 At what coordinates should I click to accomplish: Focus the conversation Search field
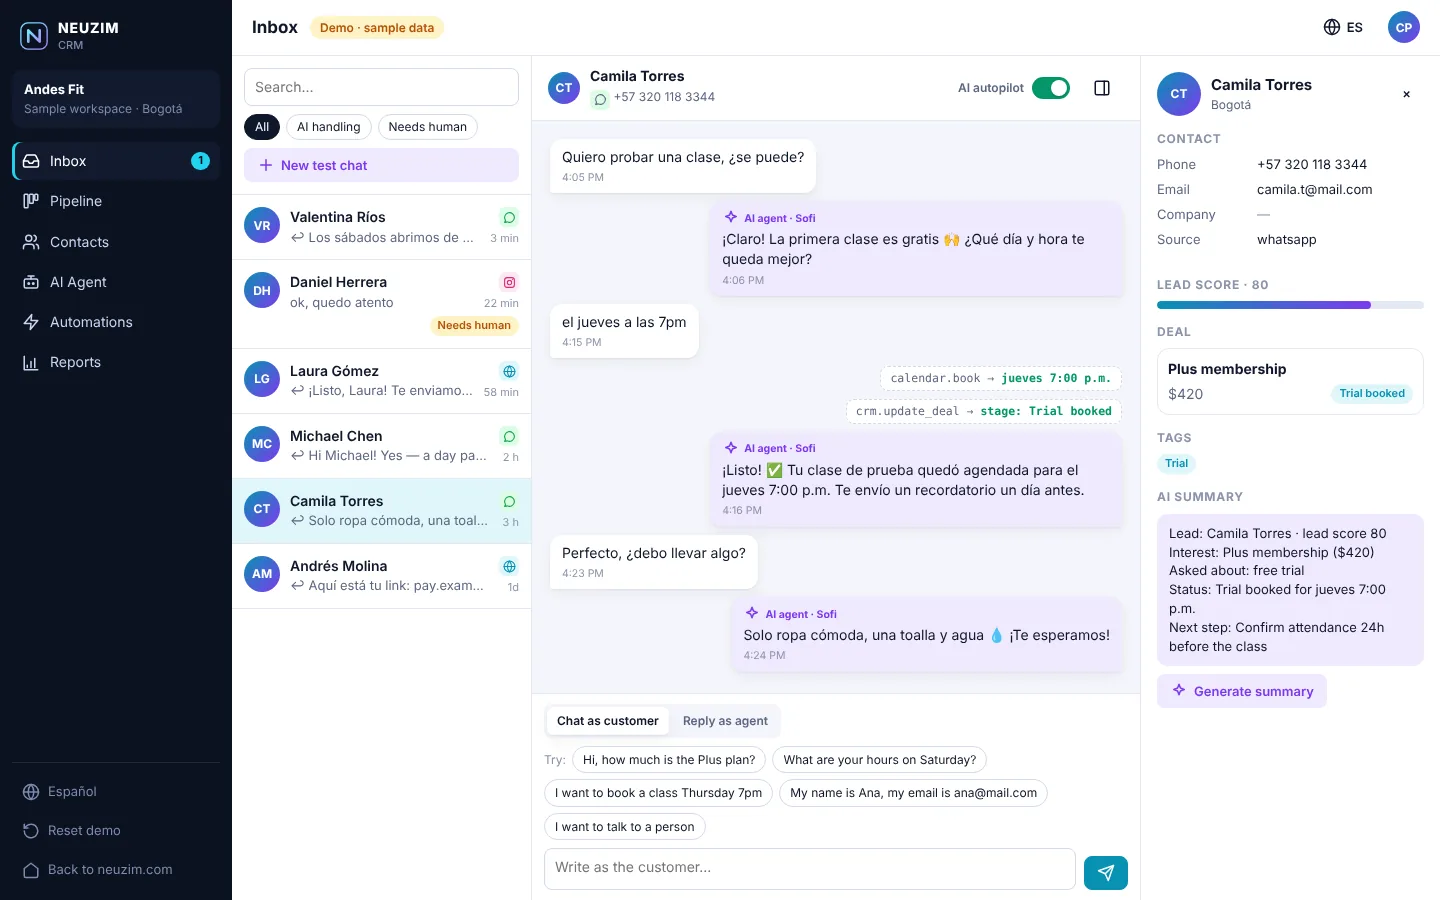381,87
